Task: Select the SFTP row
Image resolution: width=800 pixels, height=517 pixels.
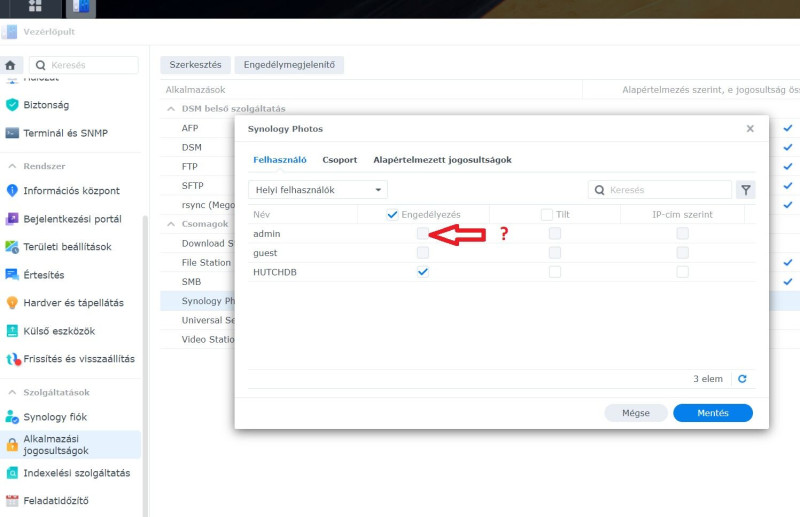Action: [x=197, y=186]
